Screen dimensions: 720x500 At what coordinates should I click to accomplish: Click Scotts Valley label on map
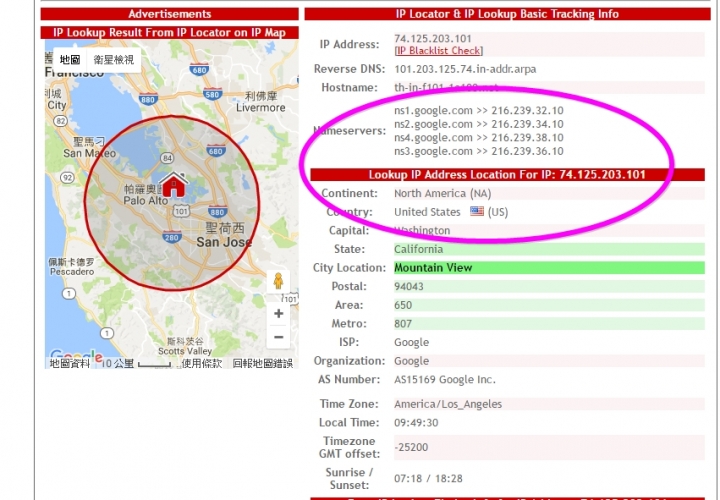(x=185, y=351)
